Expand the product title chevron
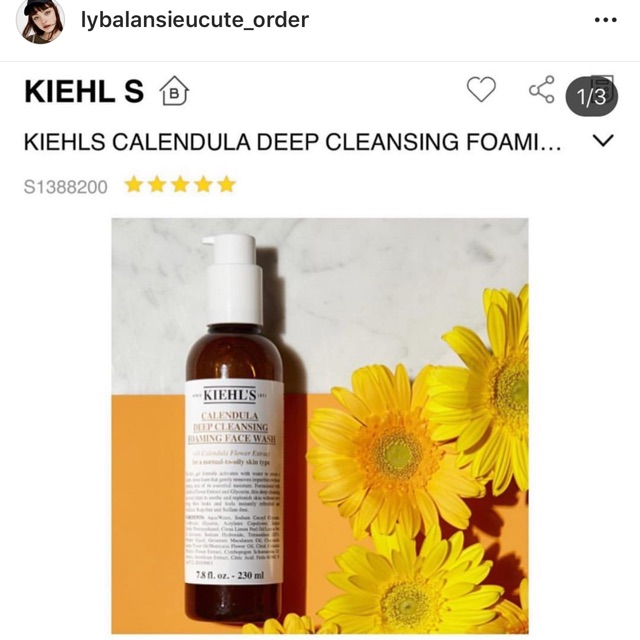 (x=603, y=141)
